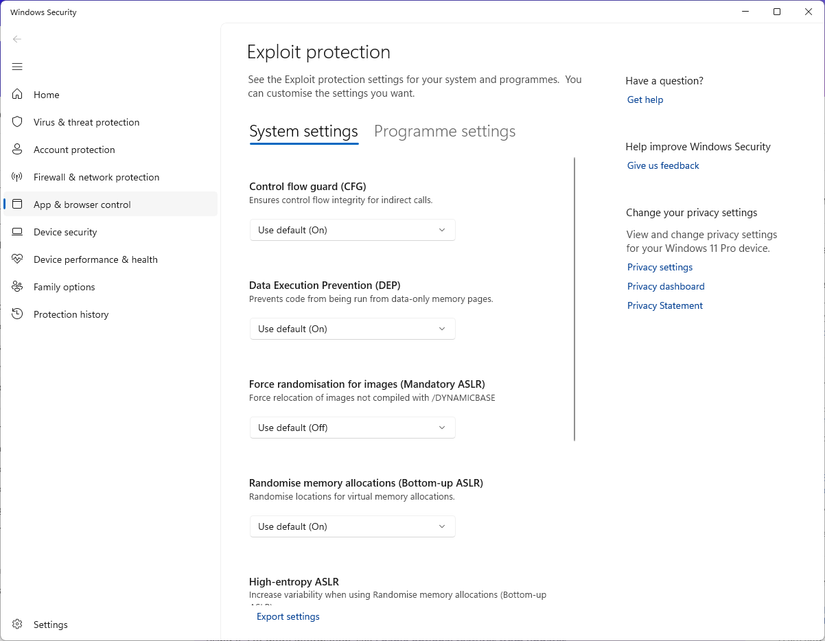Go to the Home page
The height and width of the screenshot is (641, 825).
coord(47,94)
